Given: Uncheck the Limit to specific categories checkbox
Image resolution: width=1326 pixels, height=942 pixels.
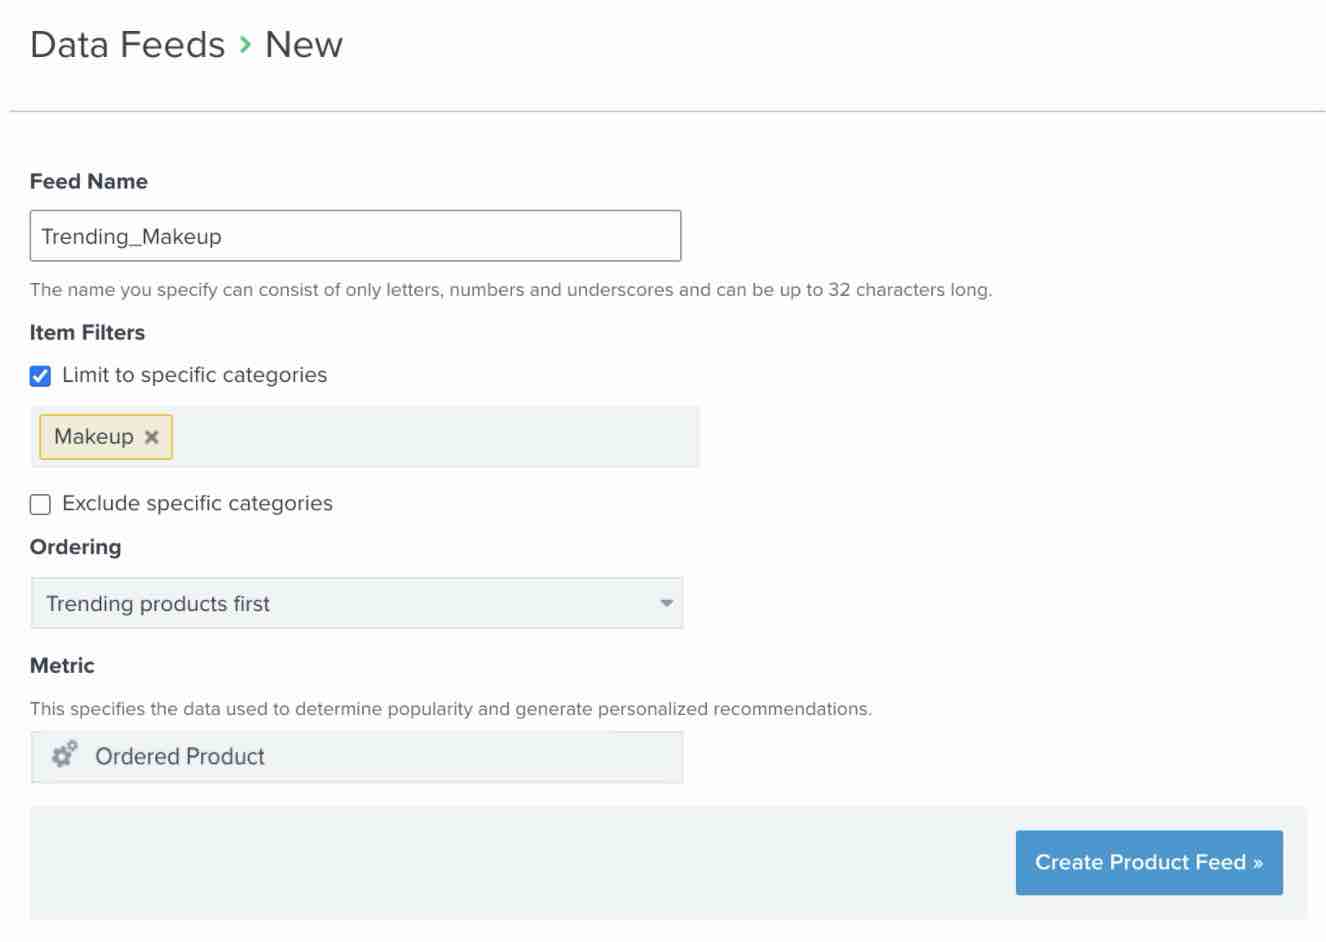Looking at the screenshot, I should [x=40, y=376].
